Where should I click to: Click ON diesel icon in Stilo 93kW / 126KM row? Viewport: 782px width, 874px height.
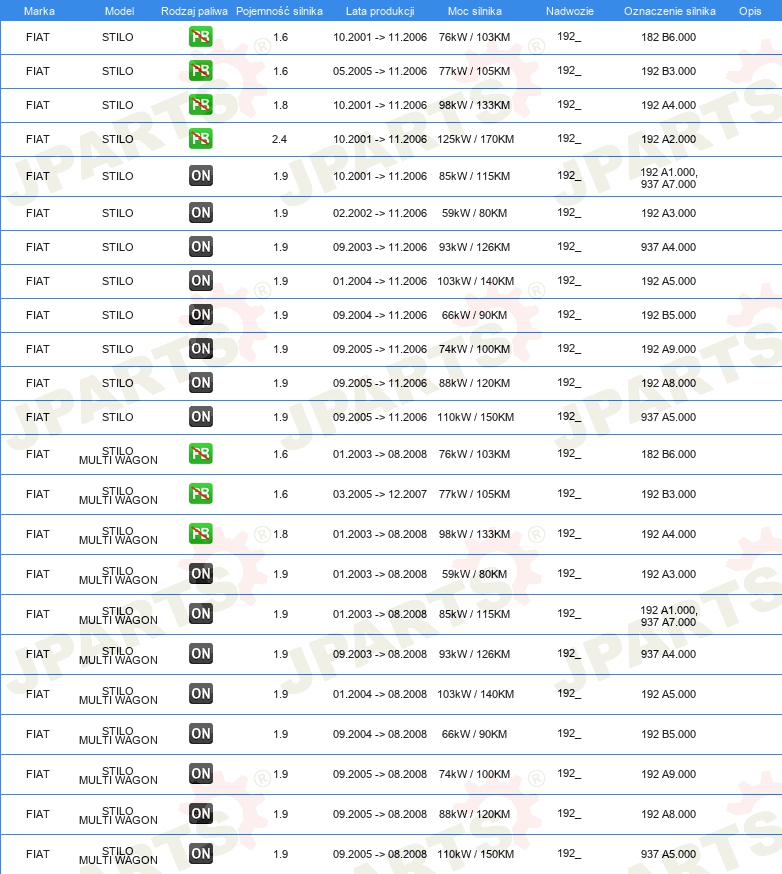point(201,246)
